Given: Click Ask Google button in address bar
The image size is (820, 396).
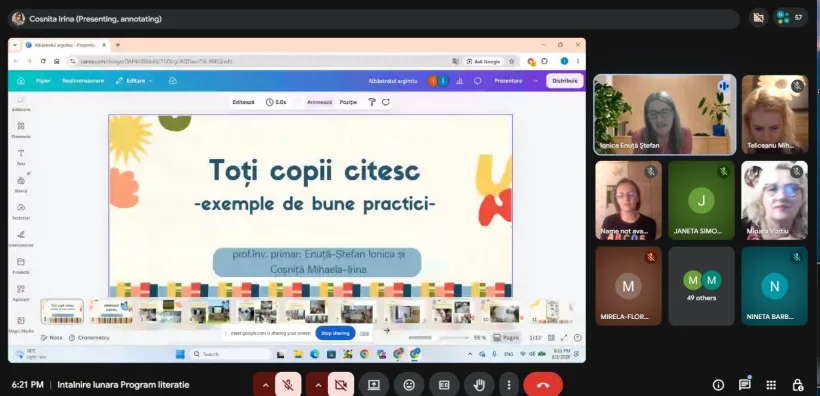Looking at the screenshot, I should click(x=484, y=61).
